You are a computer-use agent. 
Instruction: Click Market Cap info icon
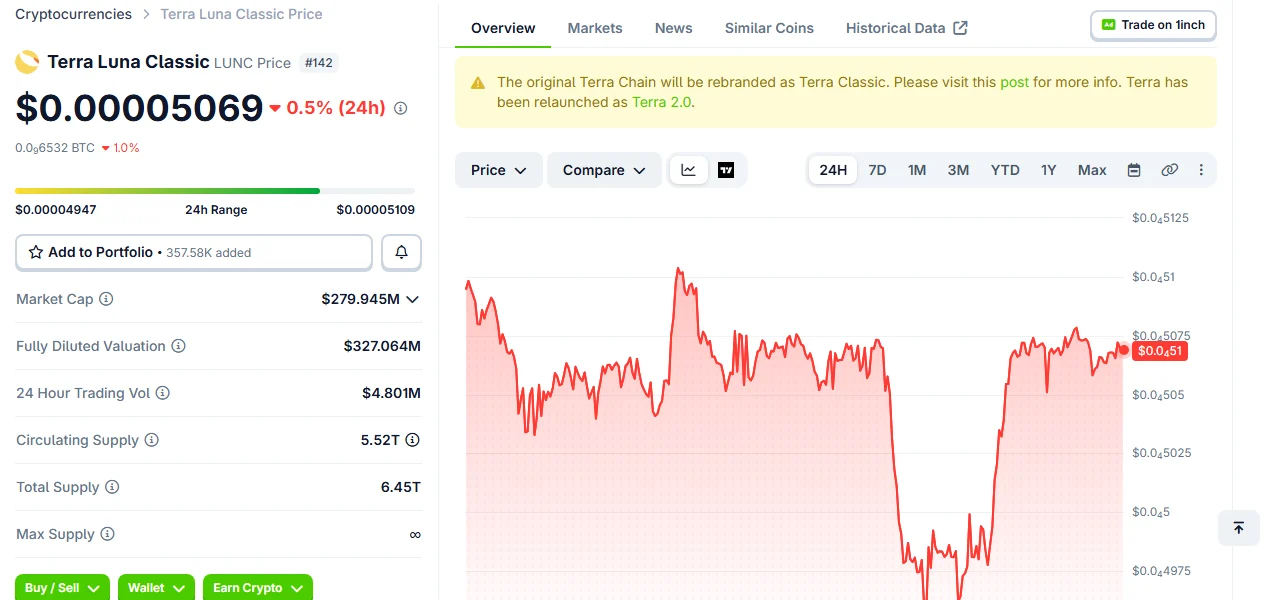[x=106, y=299]
